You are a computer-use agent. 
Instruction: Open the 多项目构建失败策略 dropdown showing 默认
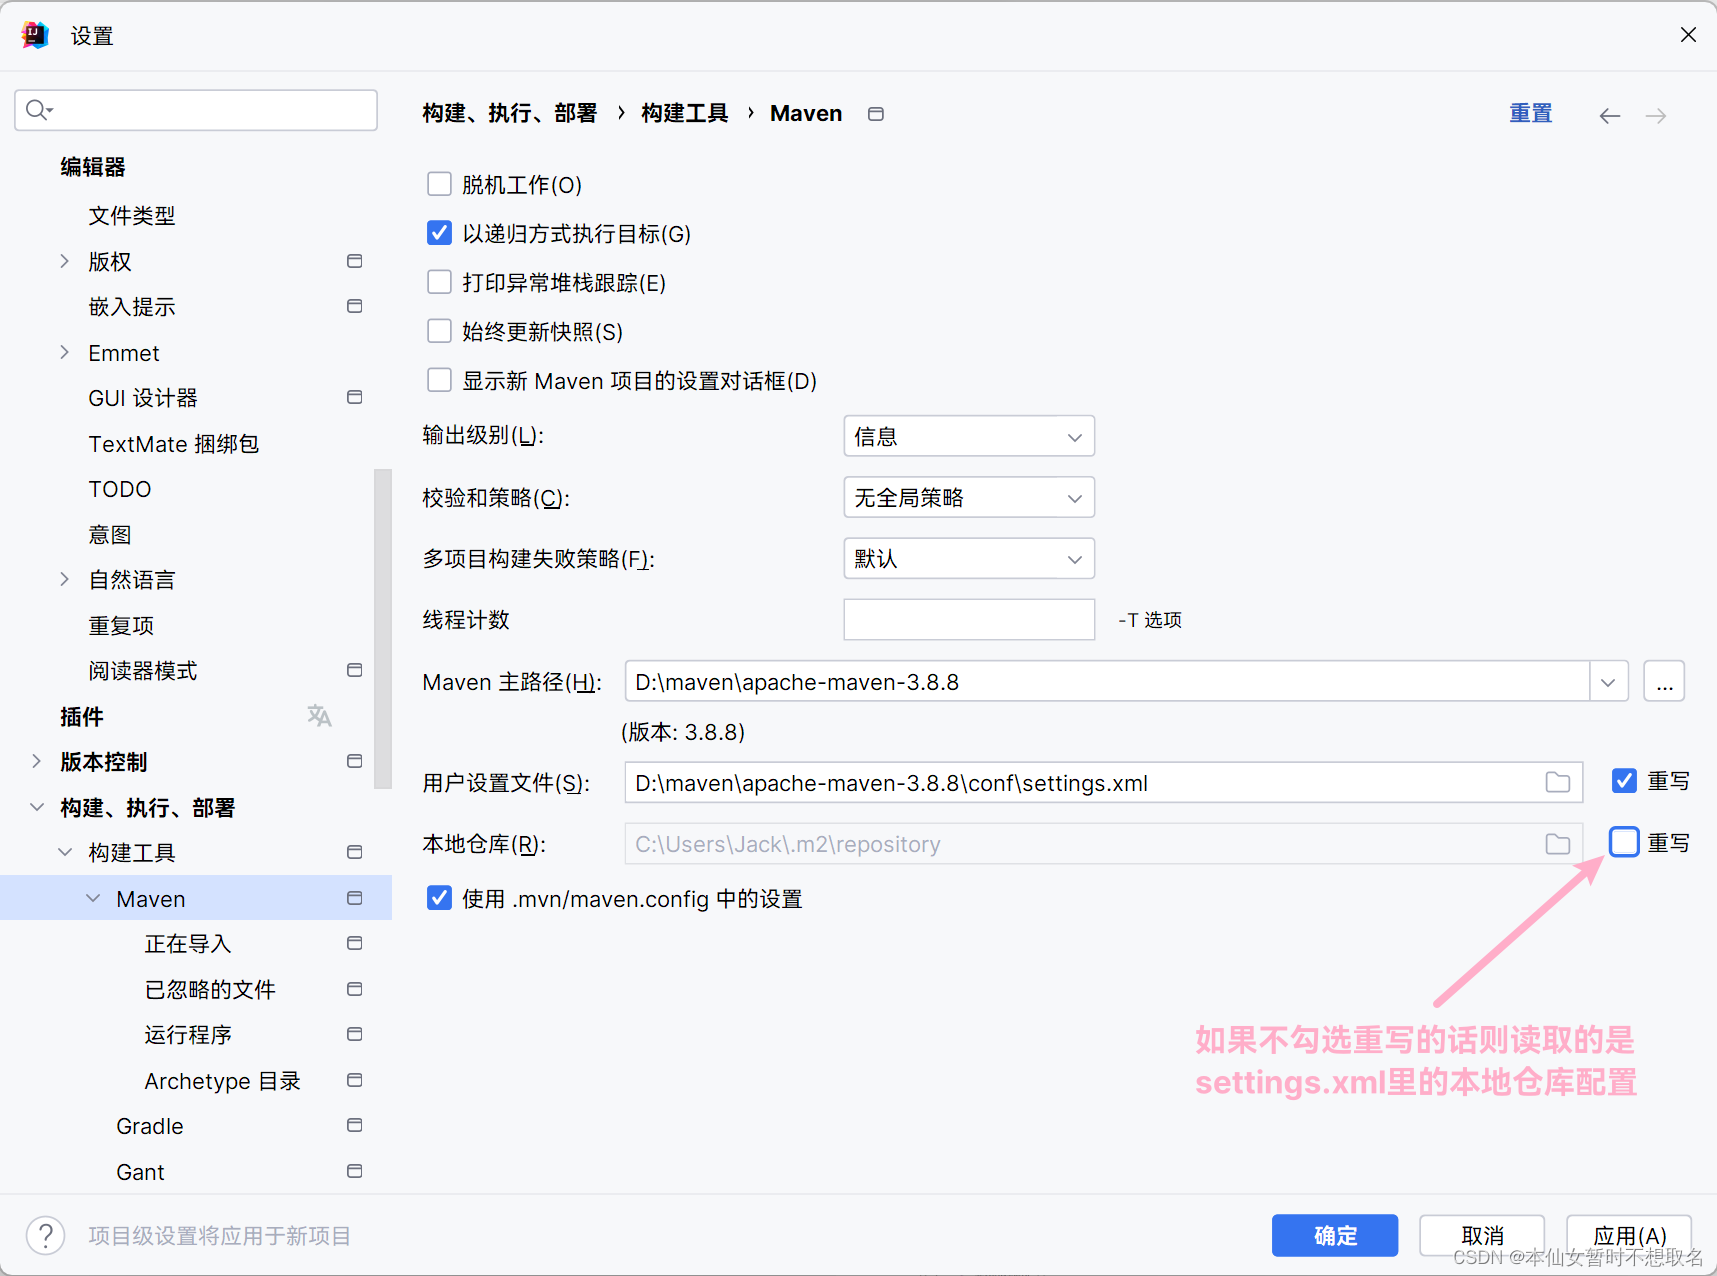969,558
